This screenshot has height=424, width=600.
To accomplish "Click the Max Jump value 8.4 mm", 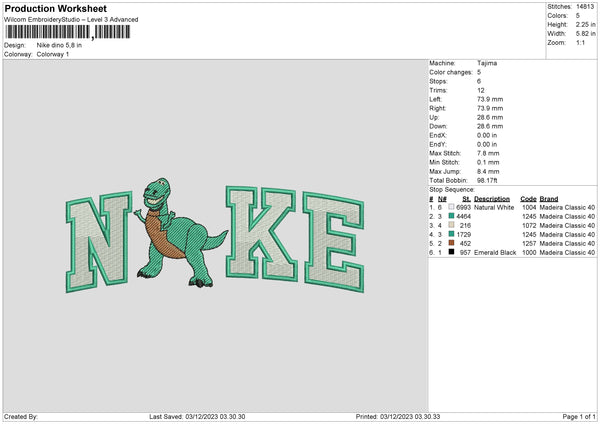I will coord(488,172).
